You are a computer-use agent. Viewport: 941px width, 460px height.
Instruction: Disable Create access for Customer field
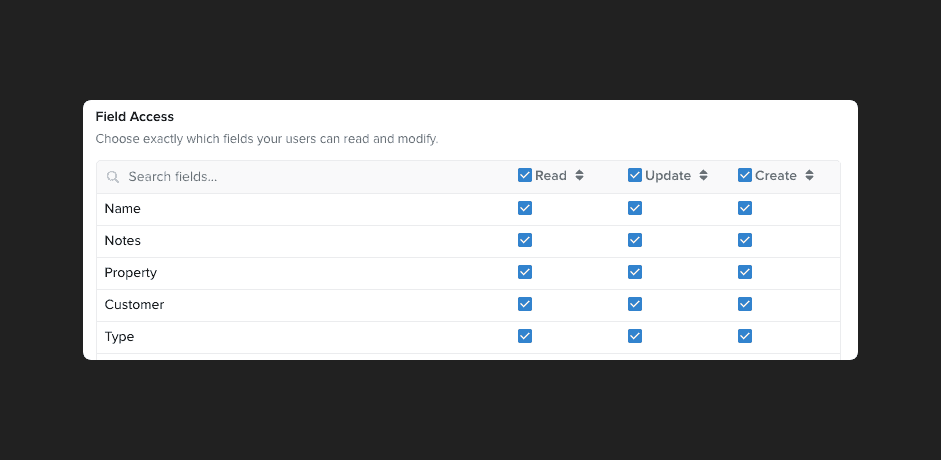point(745,304)
